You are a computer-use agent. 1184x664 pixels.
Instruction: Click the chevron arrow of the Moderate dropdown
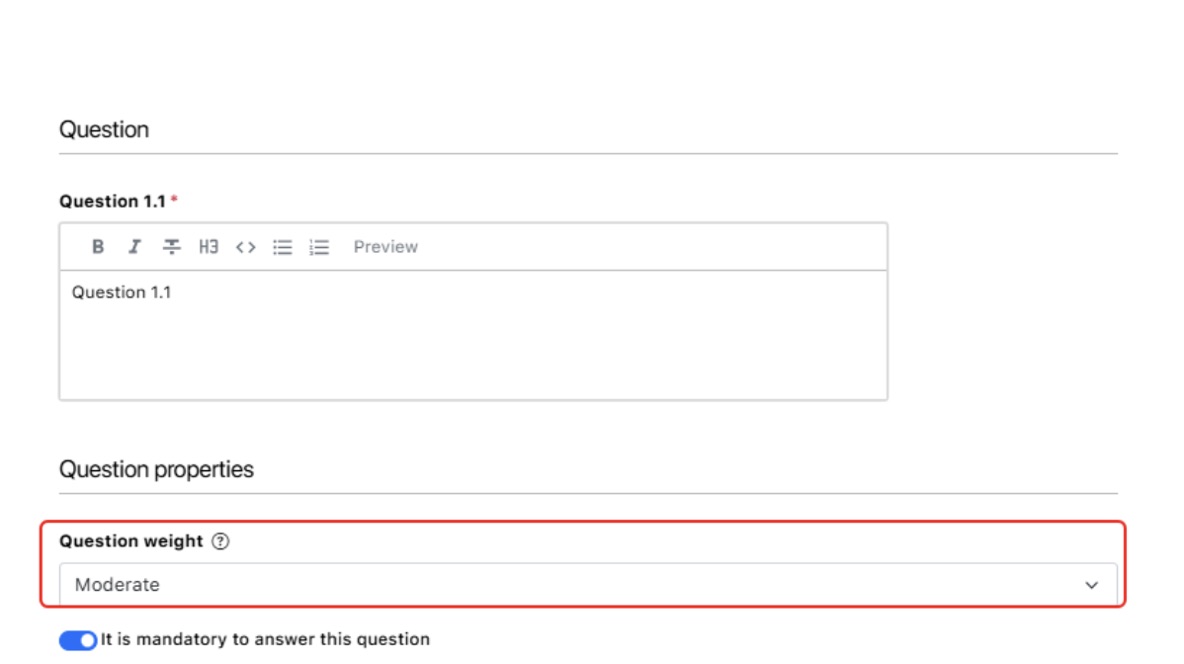click(1092, 585)
